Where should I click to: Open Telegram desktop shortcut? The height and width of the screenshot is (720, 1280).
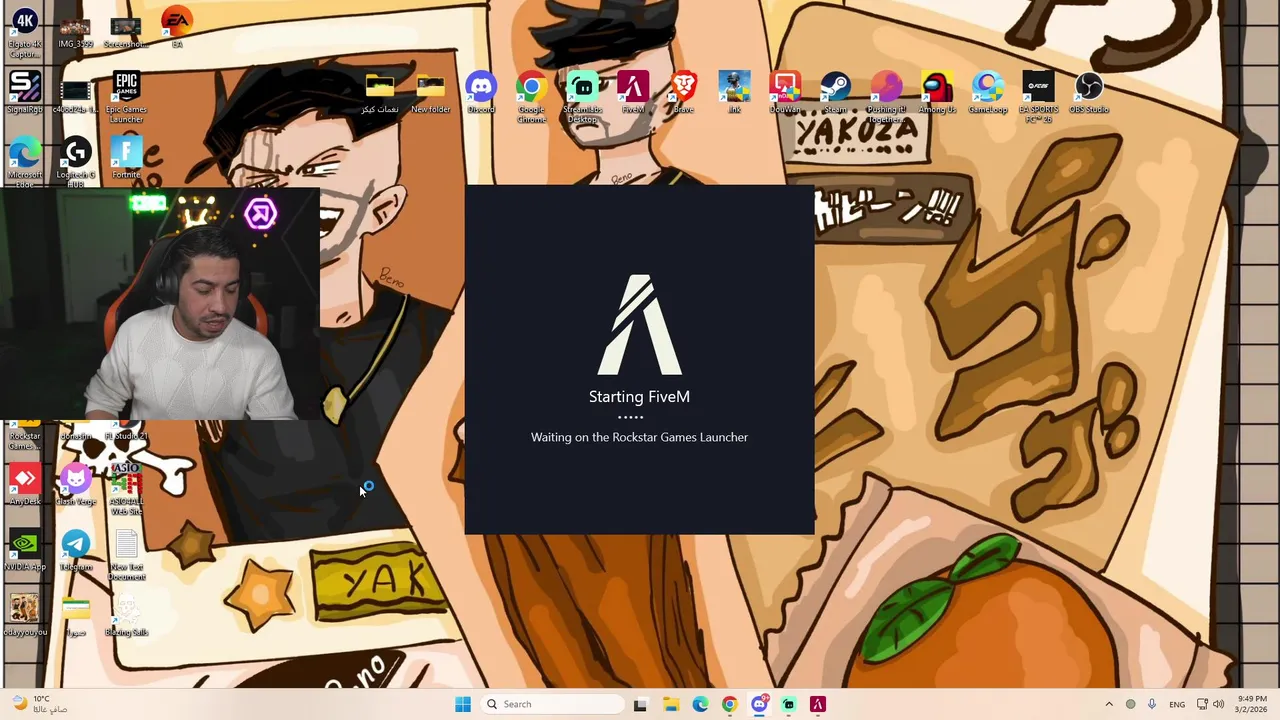click(75, 550)
